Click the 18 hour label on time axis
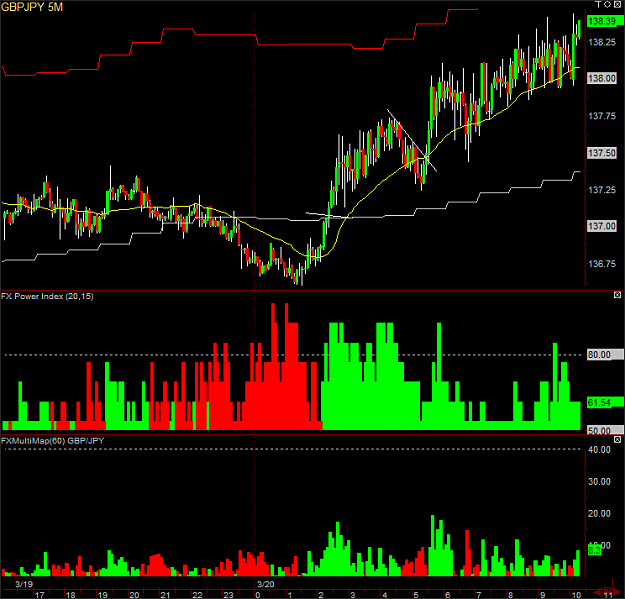625x599 pixels. [71, 595]
